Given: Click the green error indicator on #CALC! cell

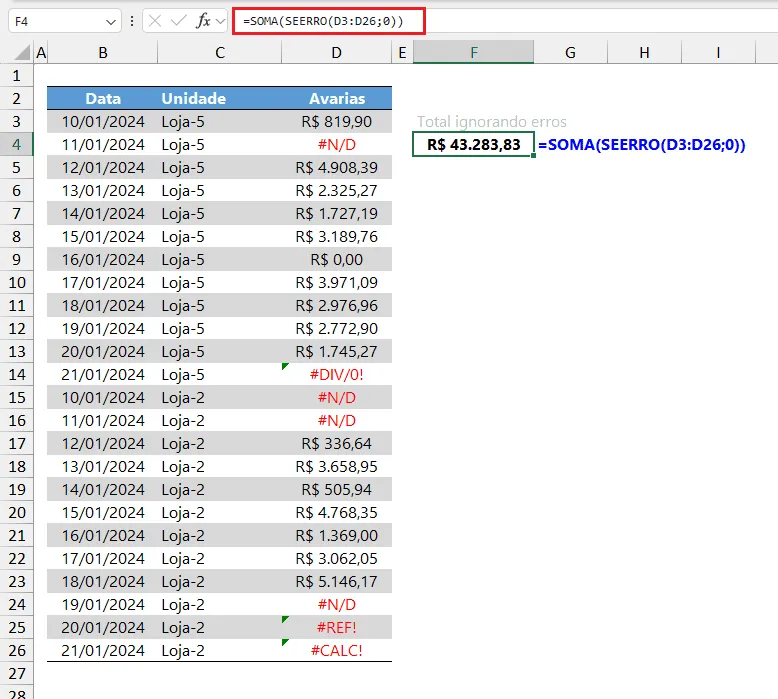Looking at the screenshot, I should tap(284, 642).
